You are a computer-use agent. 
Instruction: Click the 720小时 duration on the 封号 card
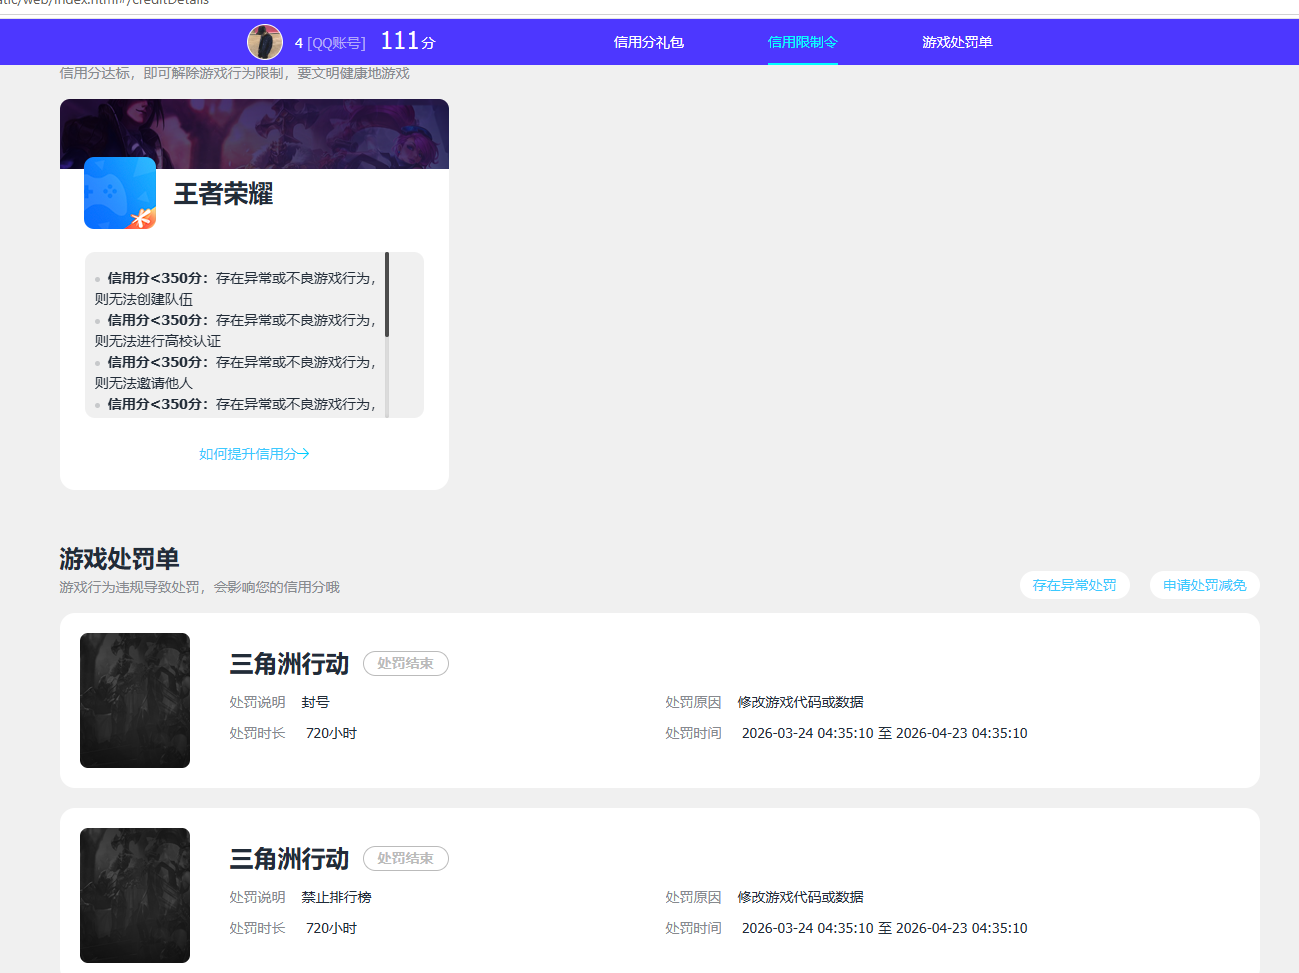[x=331, y=733]
